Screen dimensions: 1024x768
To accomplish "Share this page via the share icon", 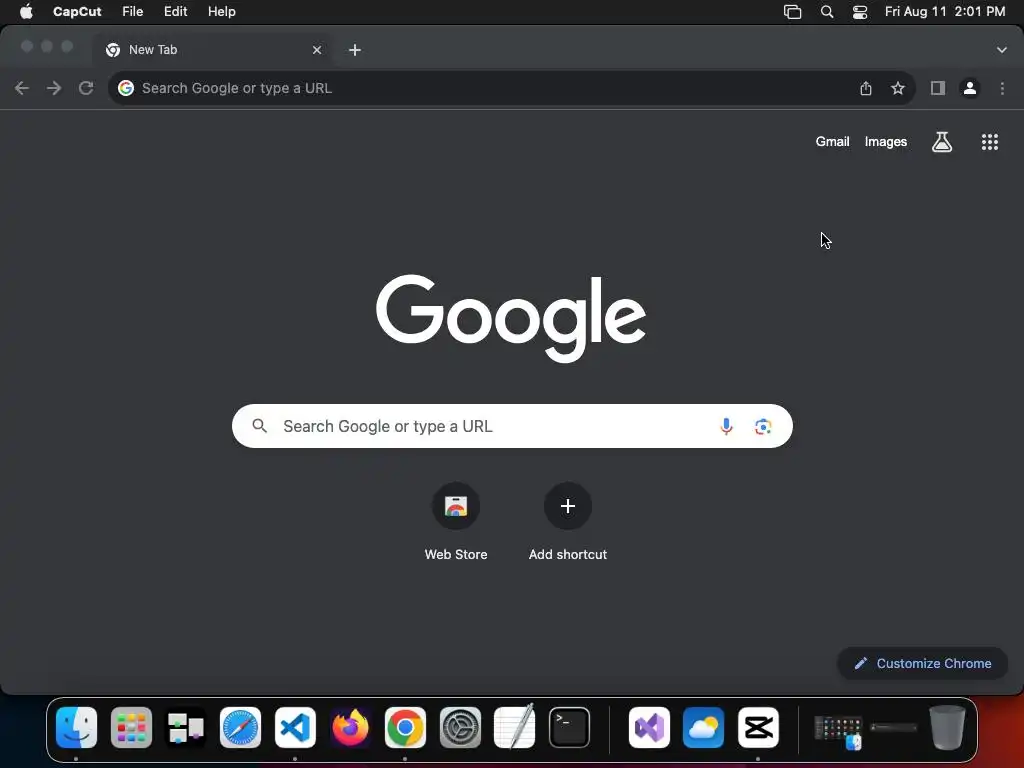I will coord(866,88).
